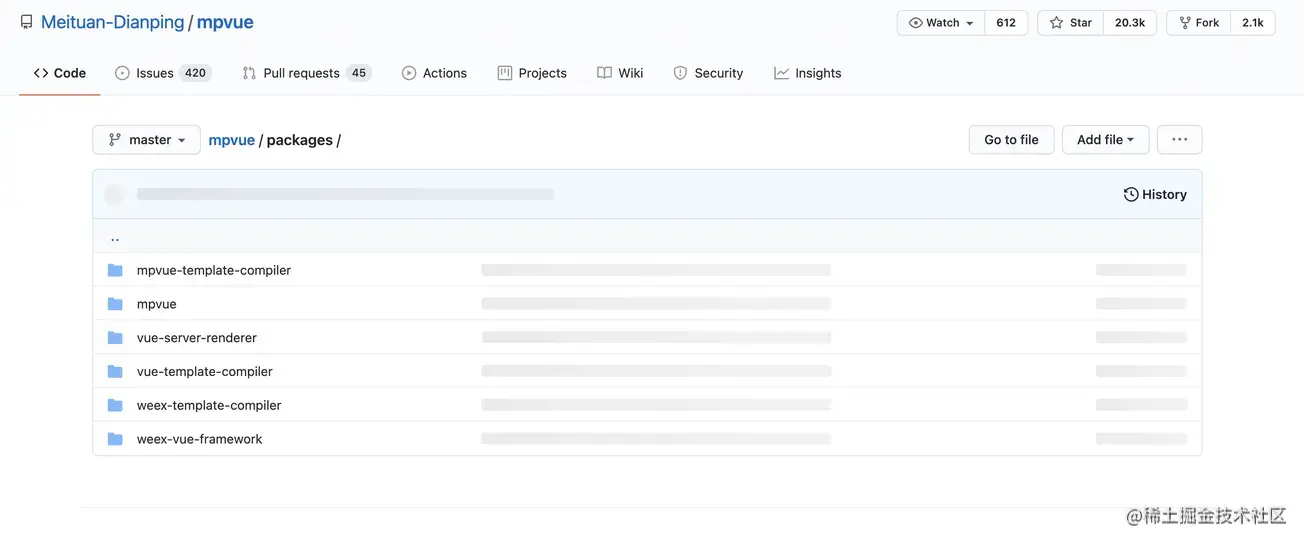Click the folder icon beside mpvue row
The image size is (1304, 543).
coord(115,304)
